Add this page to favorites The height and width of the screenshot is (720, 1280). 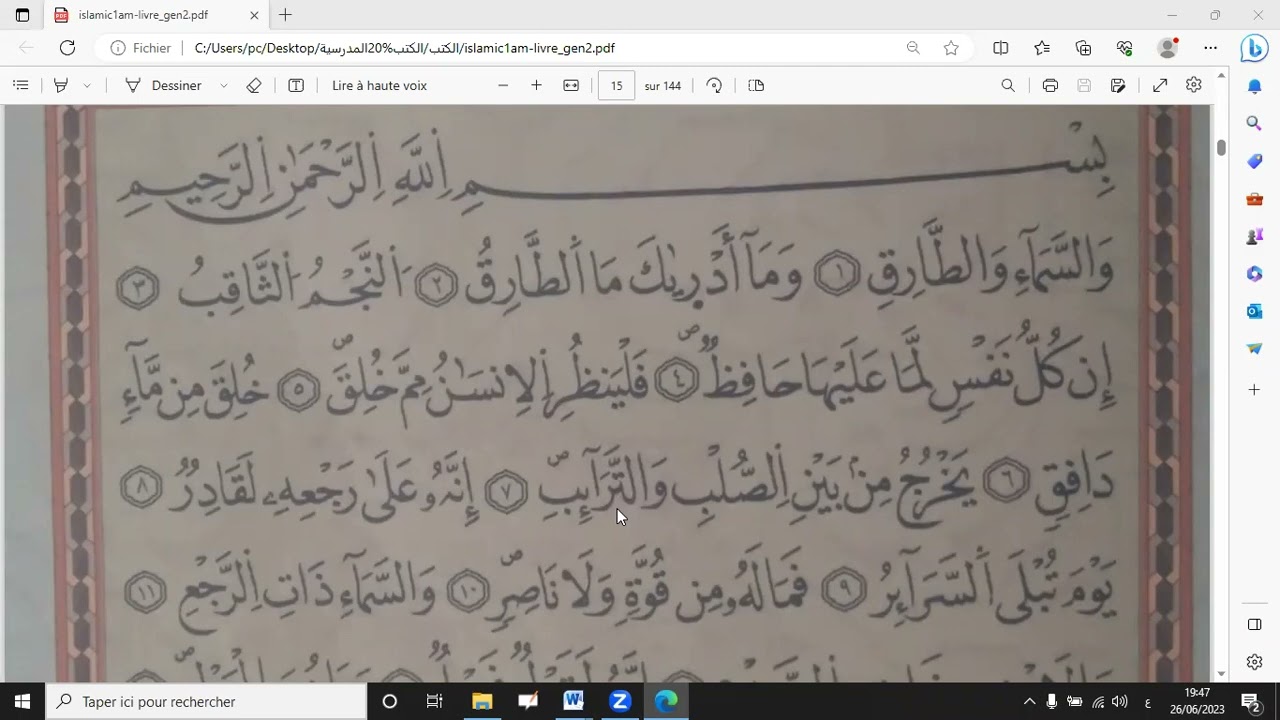951,48
